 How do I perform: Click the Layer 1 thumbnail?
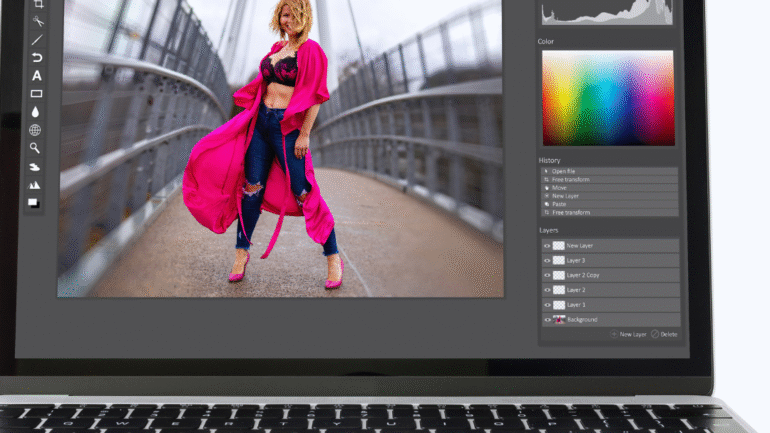tap(559, 305)
